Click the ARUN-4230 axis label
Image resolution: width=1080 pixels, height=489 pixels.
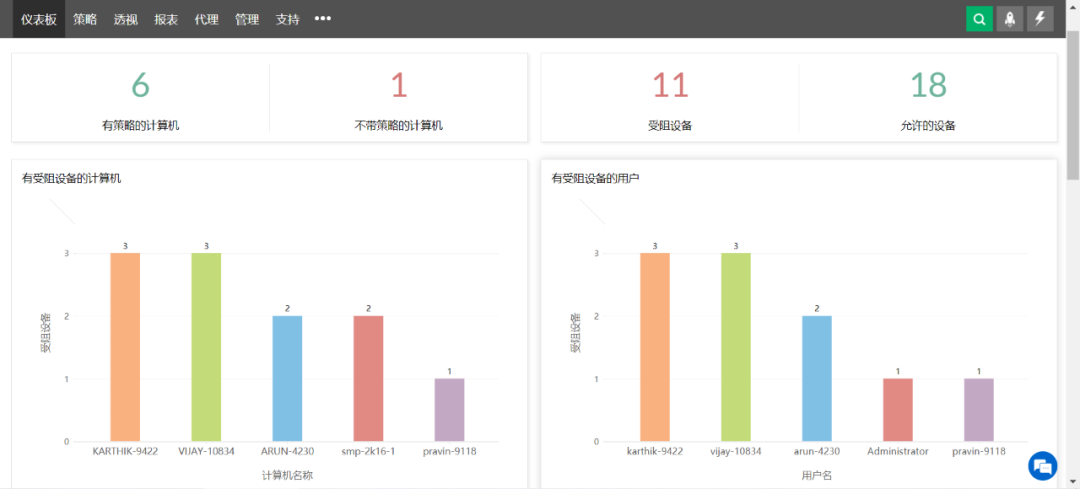pos(287,452)
